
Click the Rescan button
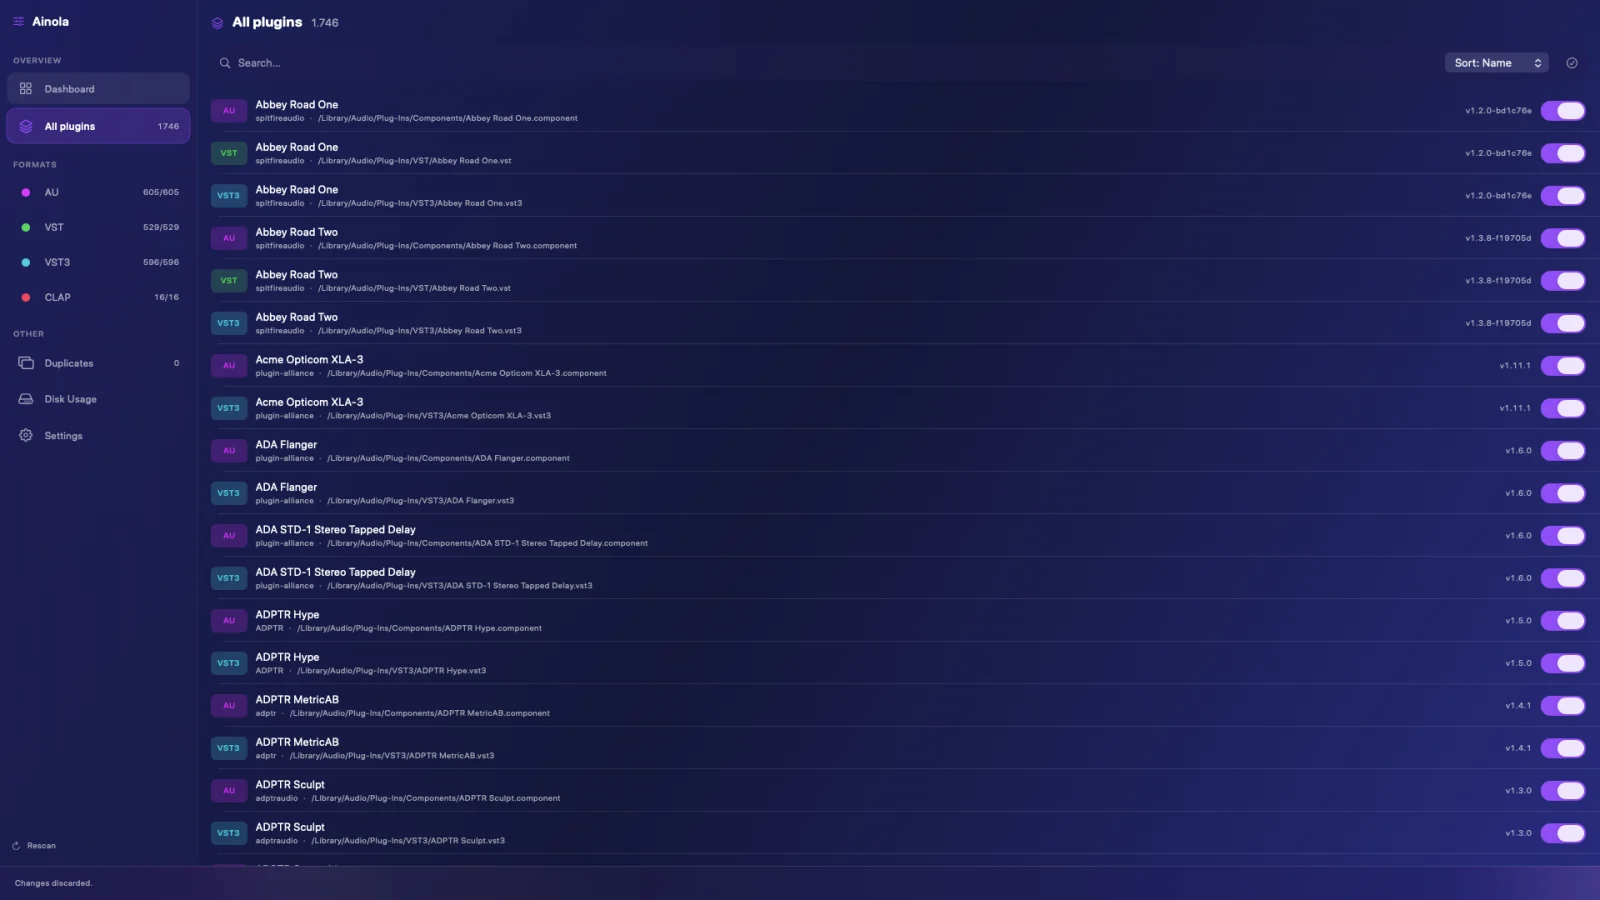34,846
